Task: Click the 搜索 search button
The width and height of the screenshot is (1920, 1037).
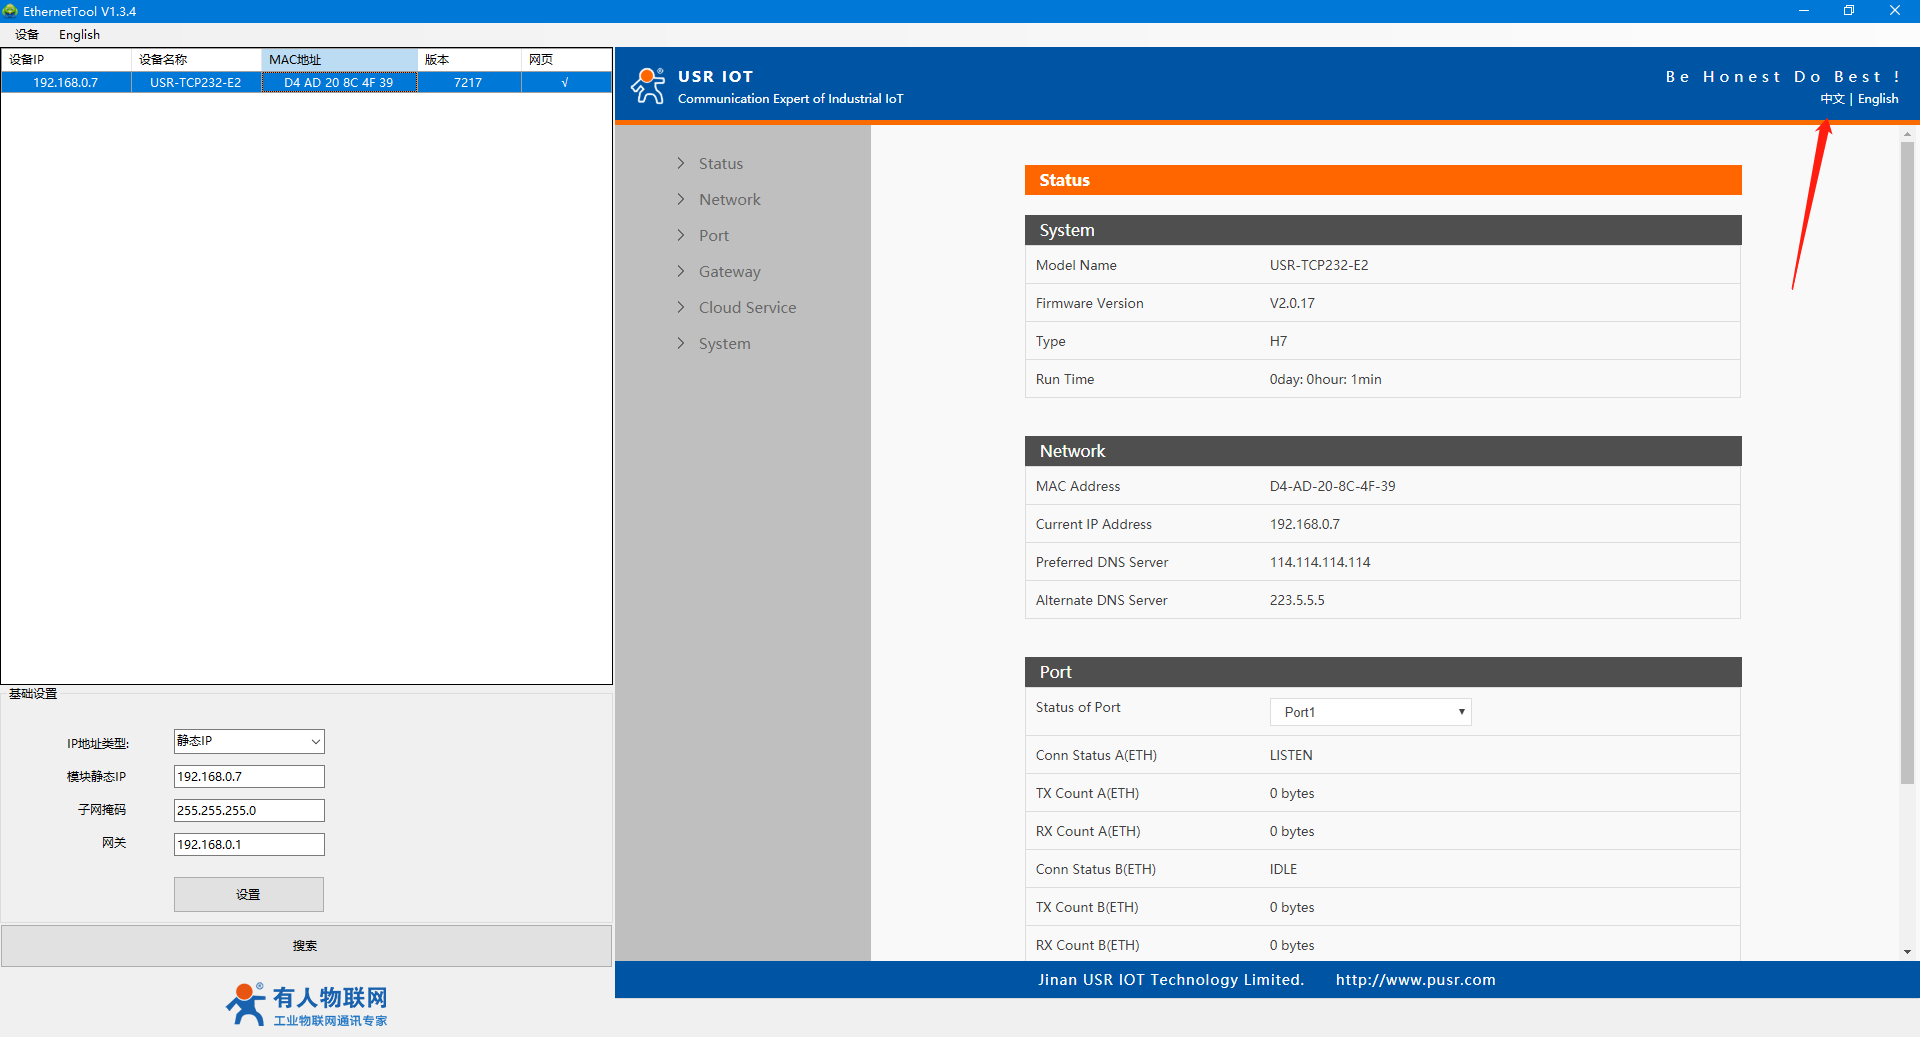Action: pos(305,946)
